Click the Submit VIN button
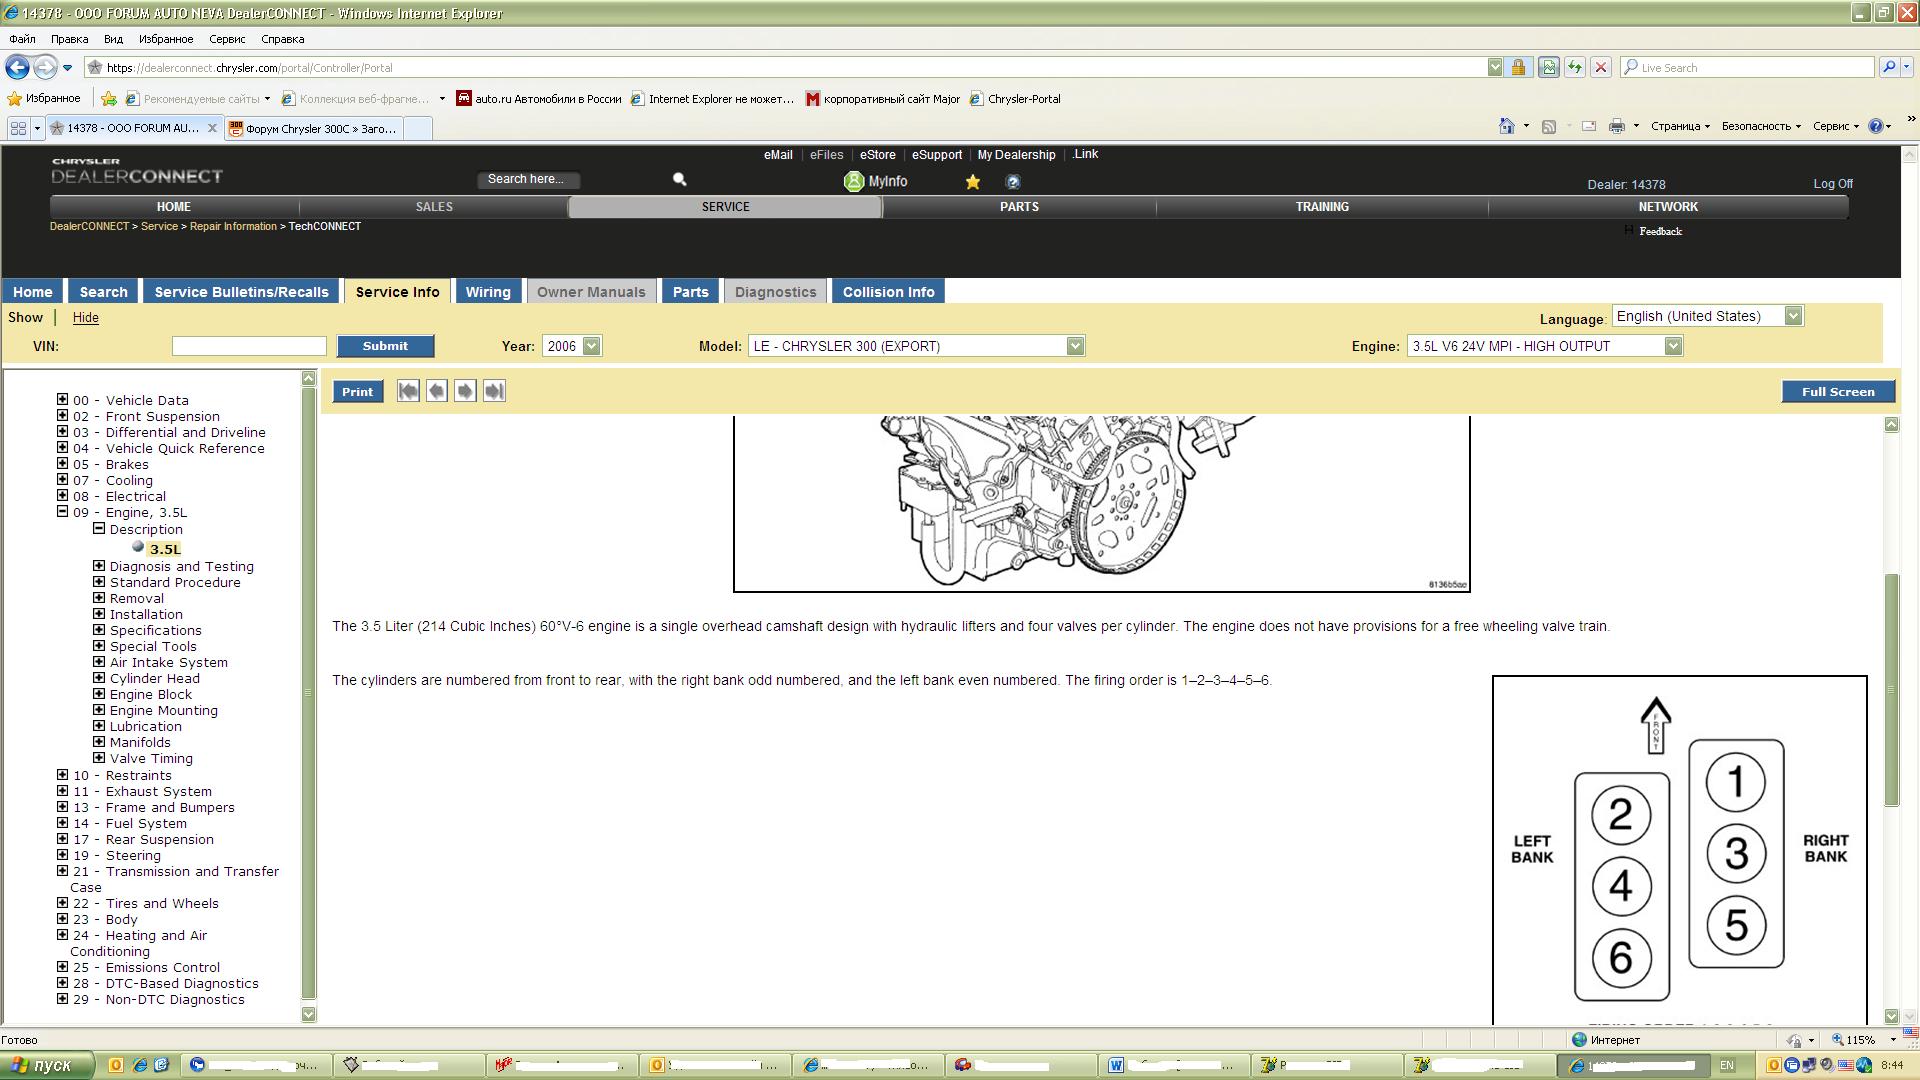This screenshot has height=1080, width=1920. click(x=385, y=346)
